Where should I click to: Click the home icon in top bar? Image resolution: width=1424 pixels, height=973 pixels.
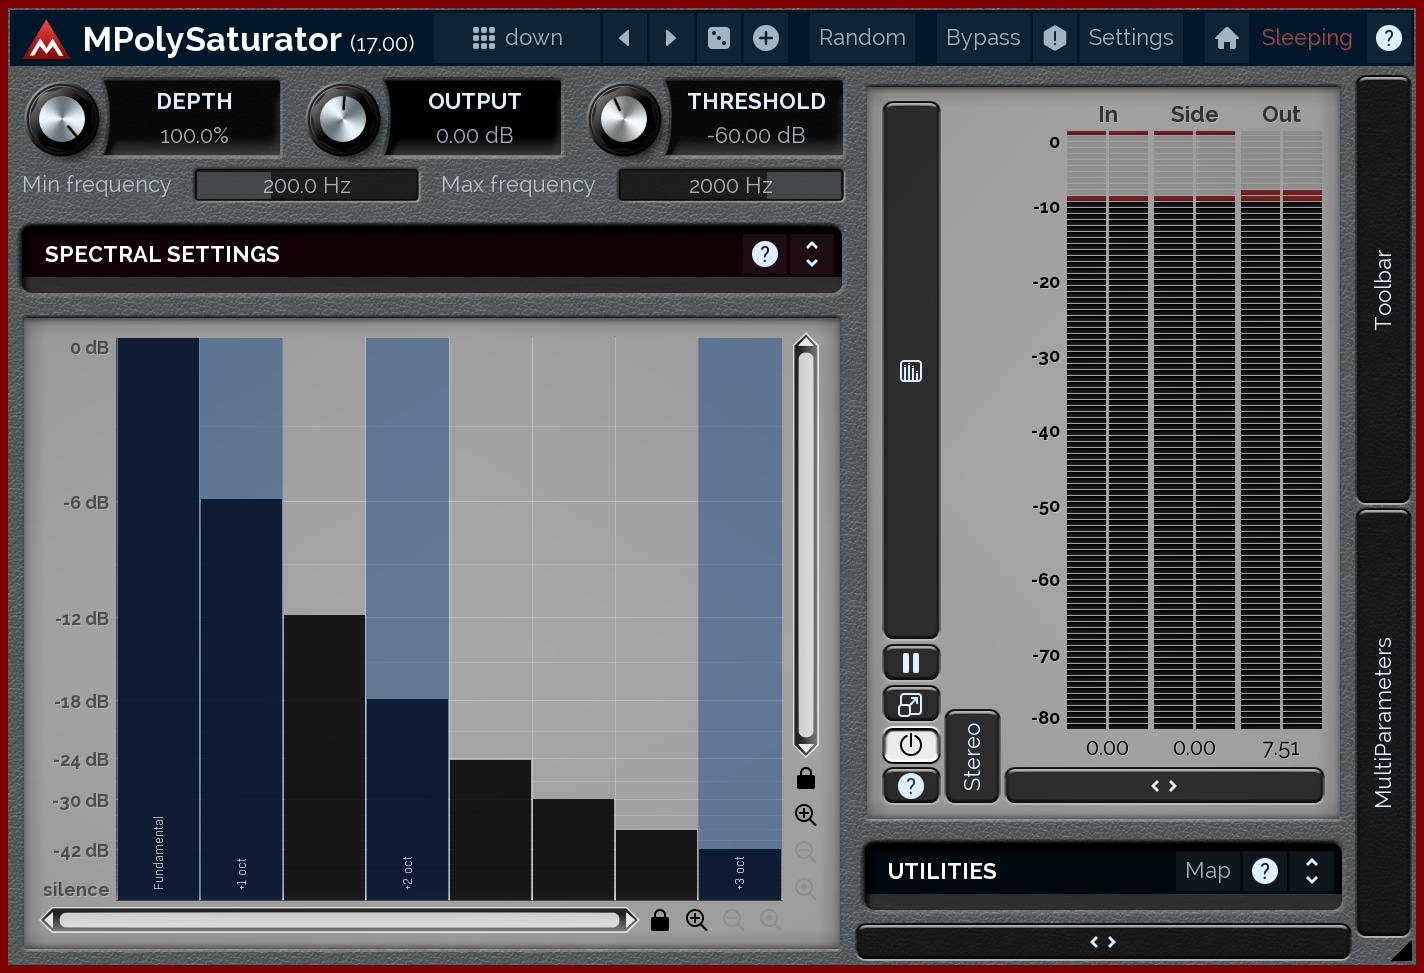[1227, 38]
